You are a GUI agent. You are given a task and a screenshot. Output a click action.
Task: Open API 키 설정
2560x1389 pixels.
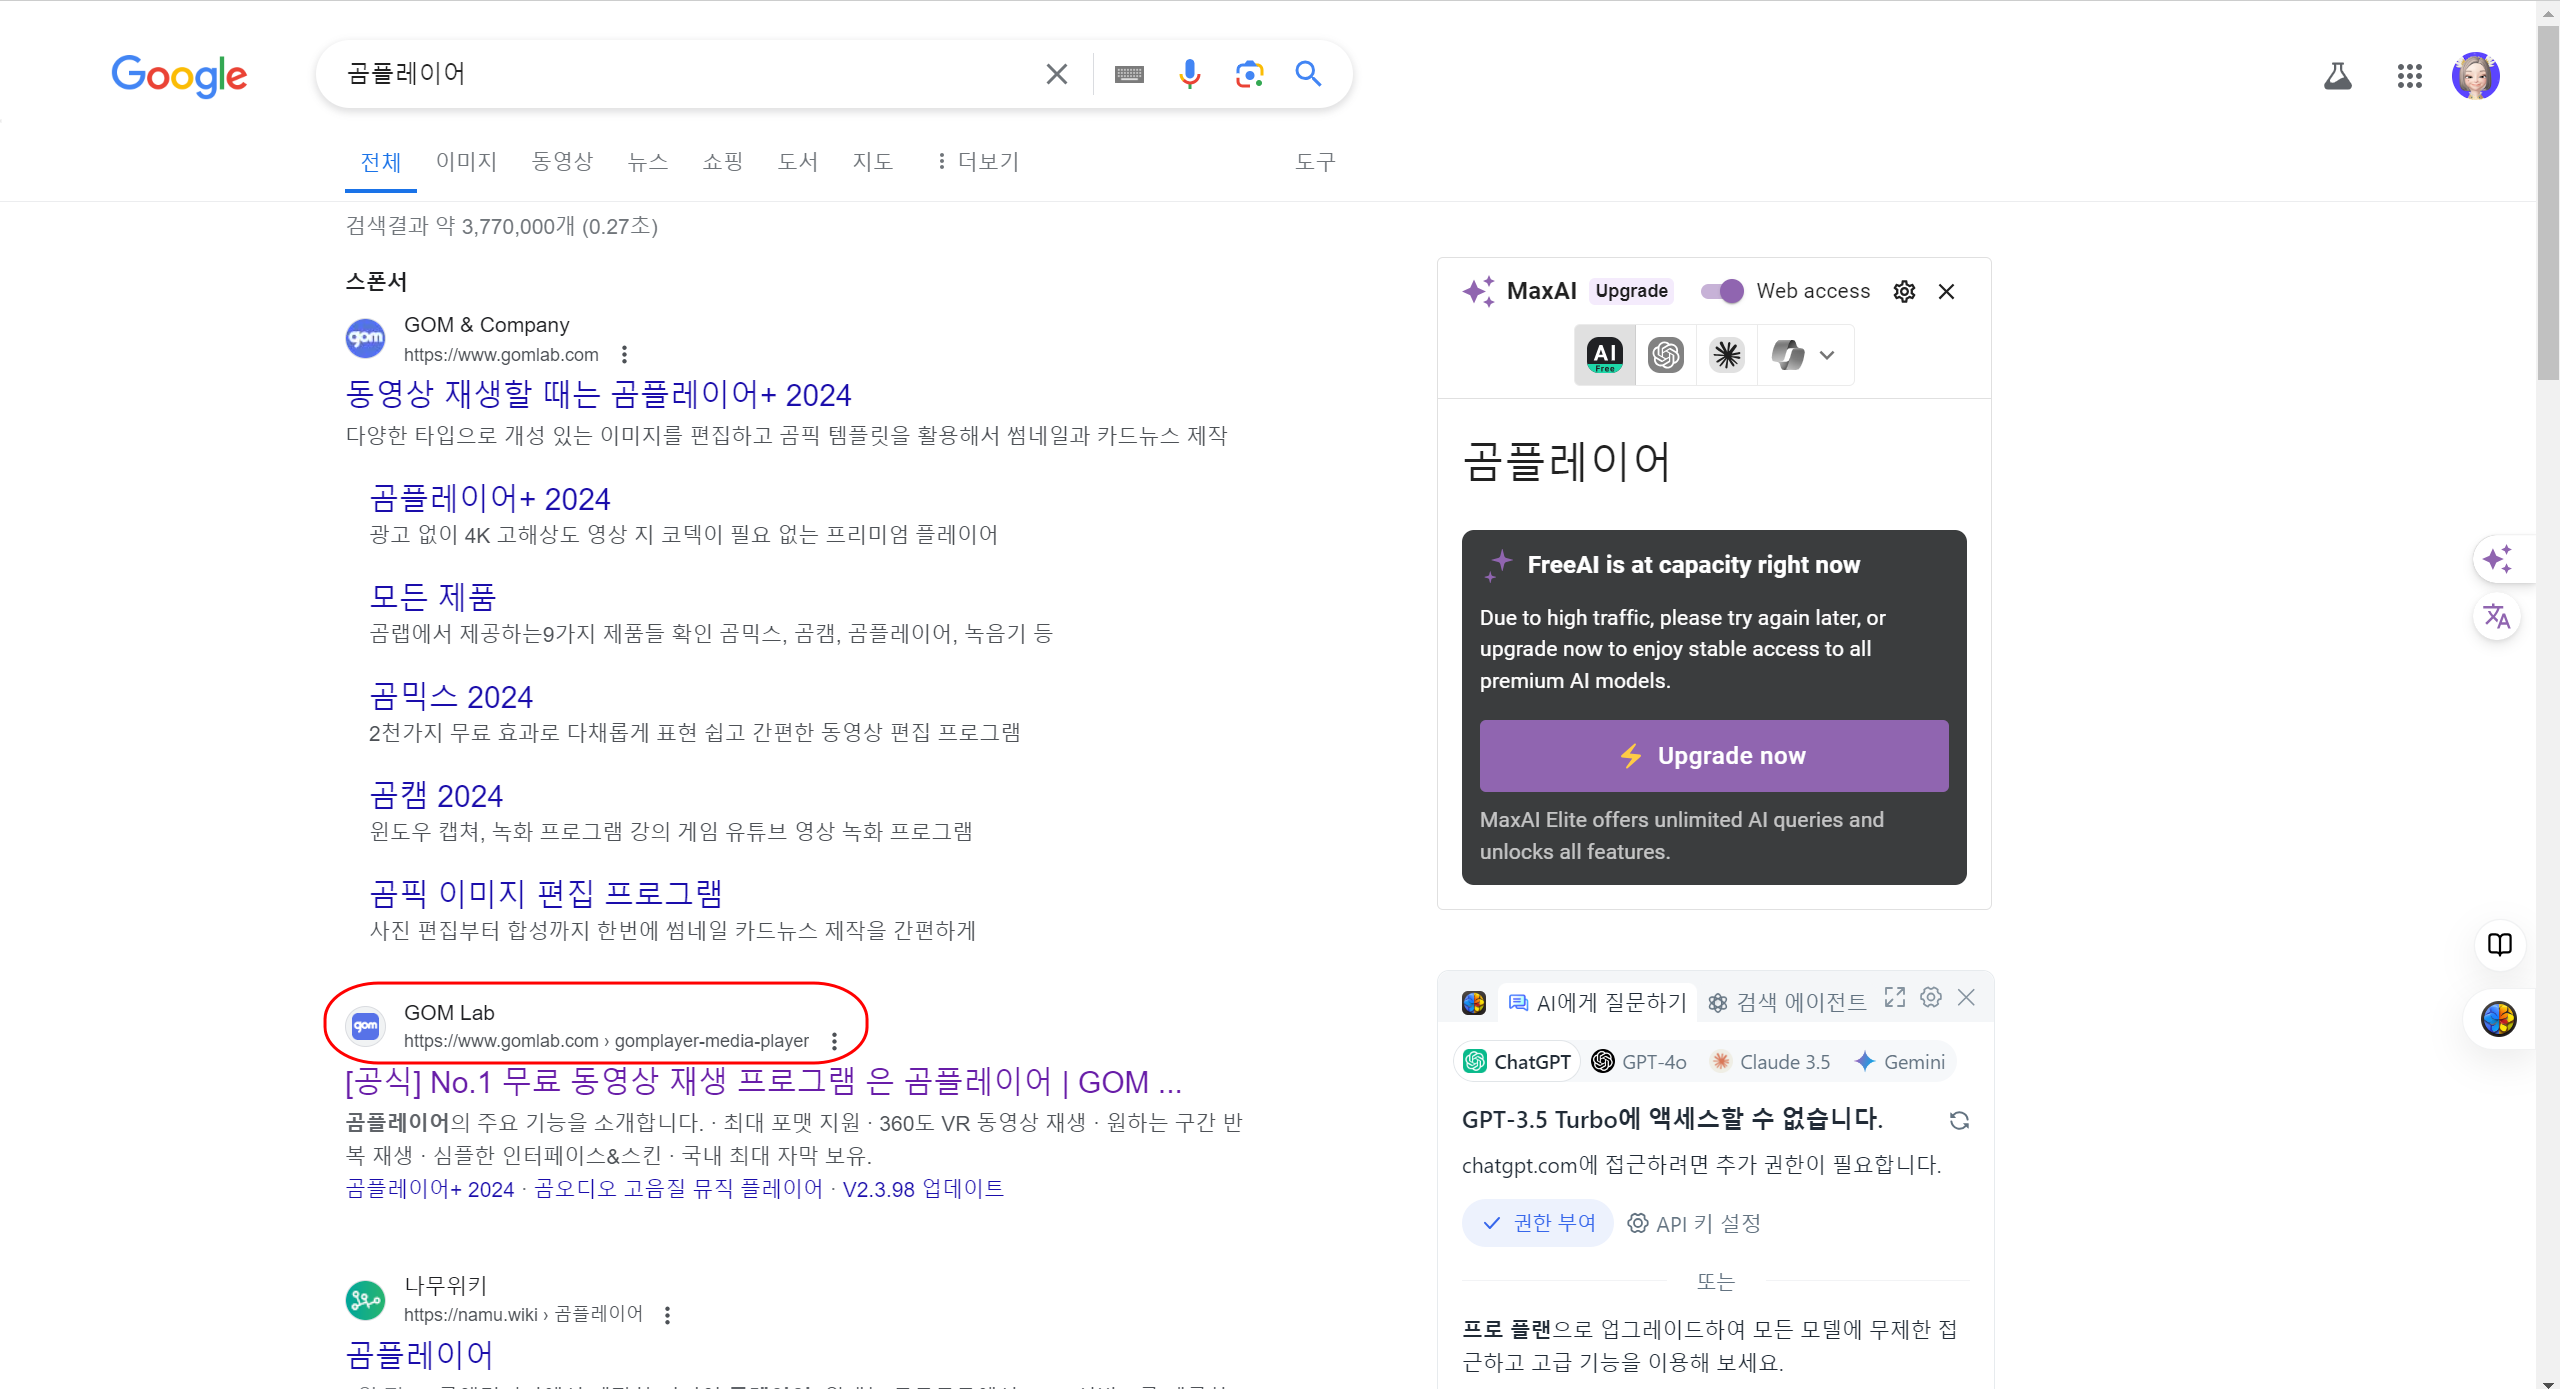(x=1694, y=1224)
